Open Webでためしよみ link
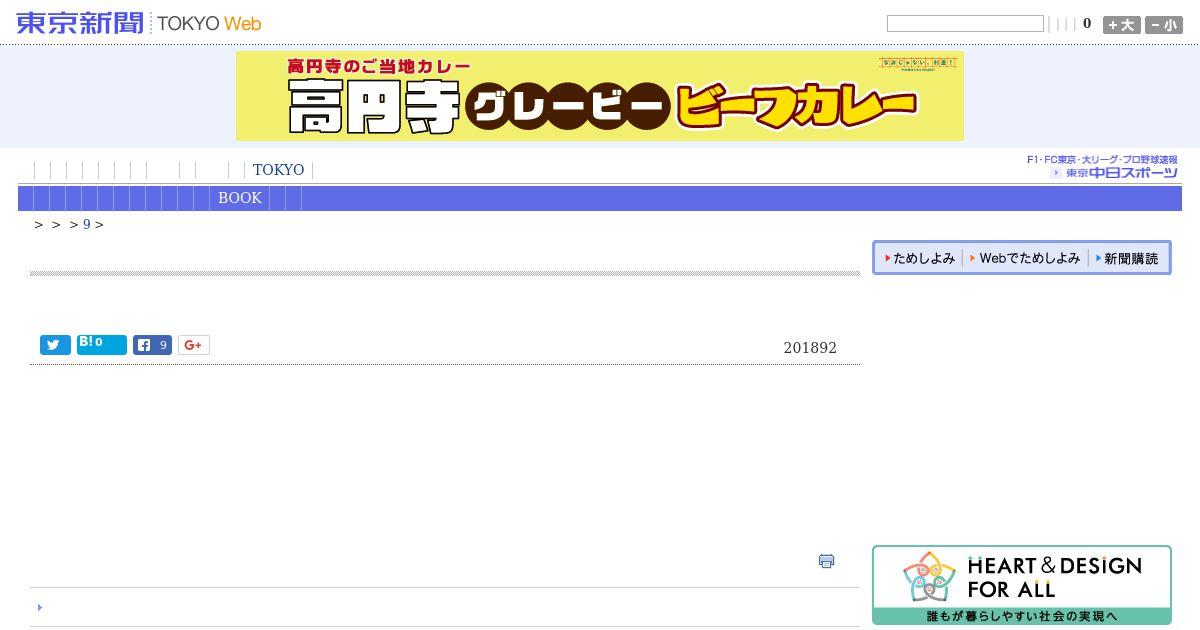Image resolution: width=1200 pixels, height=630 pixels. click(x=1025, y=258)
